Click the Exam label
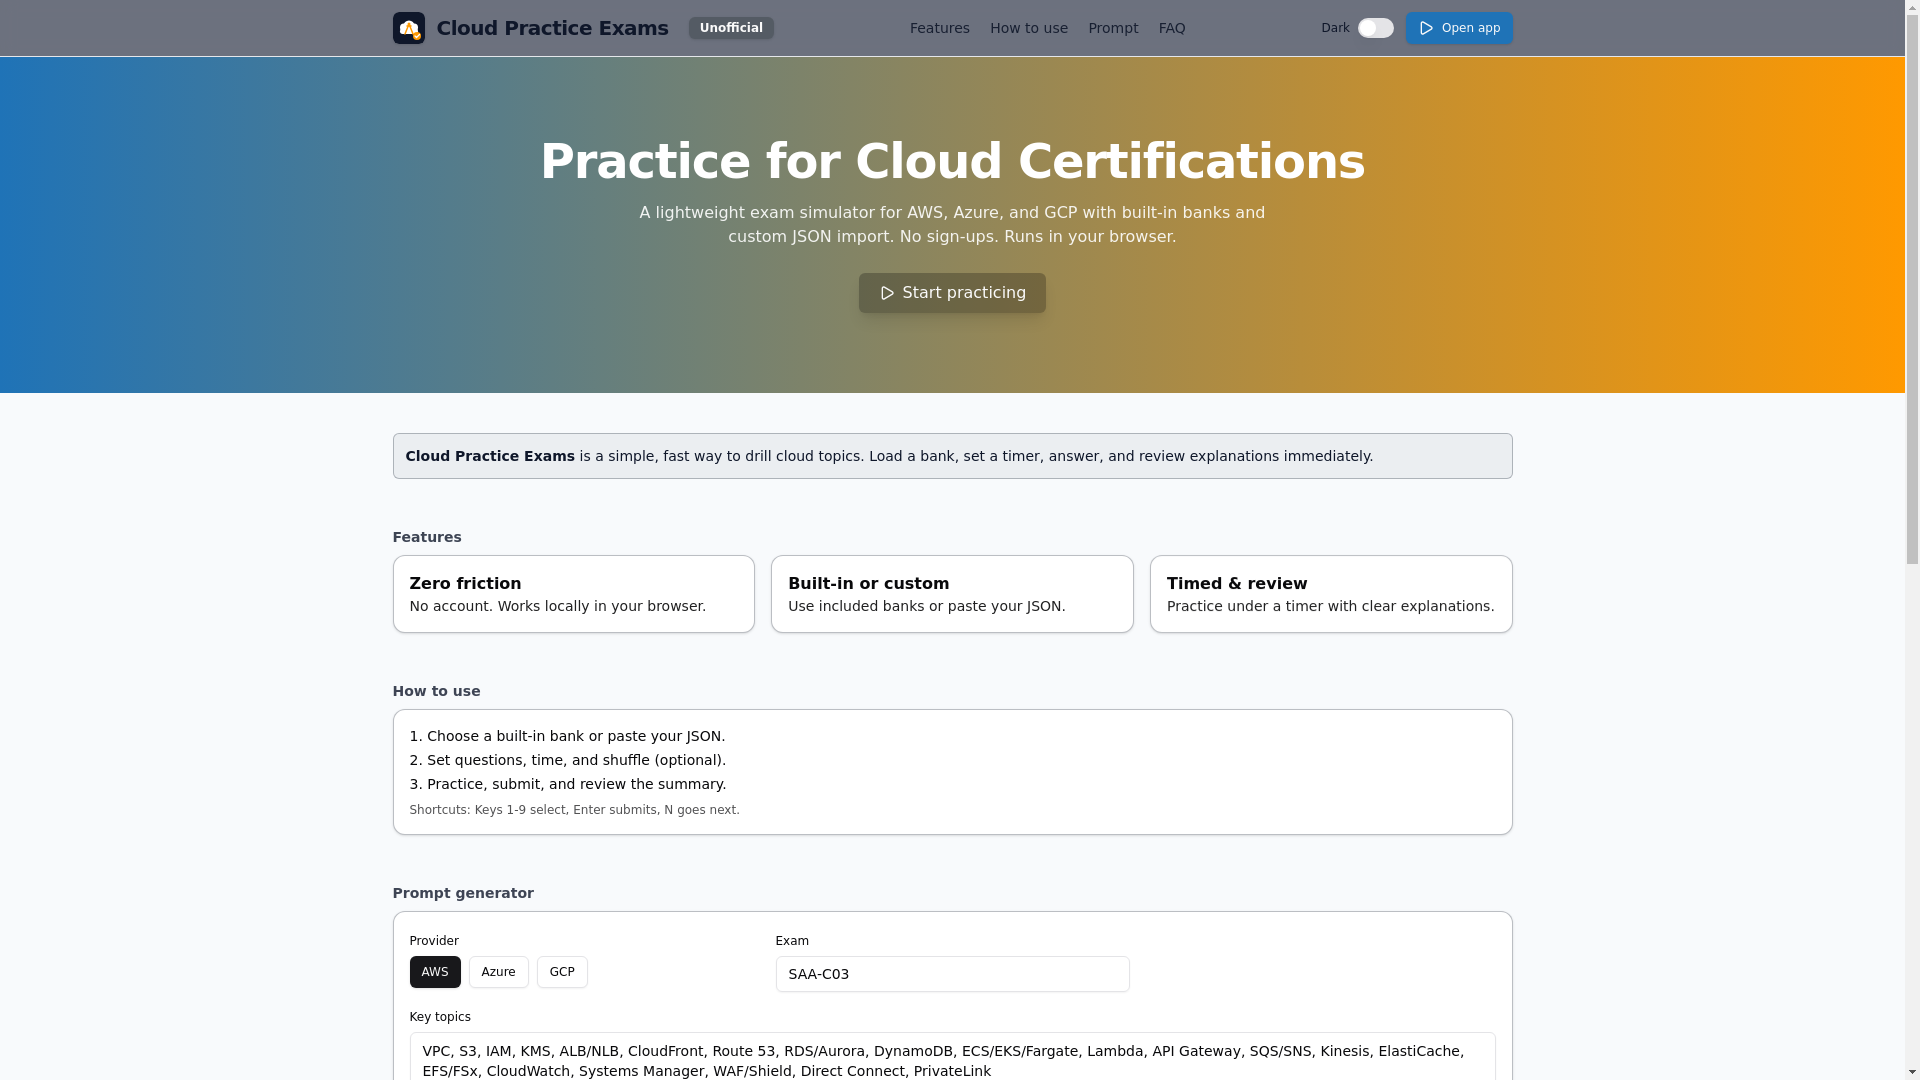 [792, 941]
